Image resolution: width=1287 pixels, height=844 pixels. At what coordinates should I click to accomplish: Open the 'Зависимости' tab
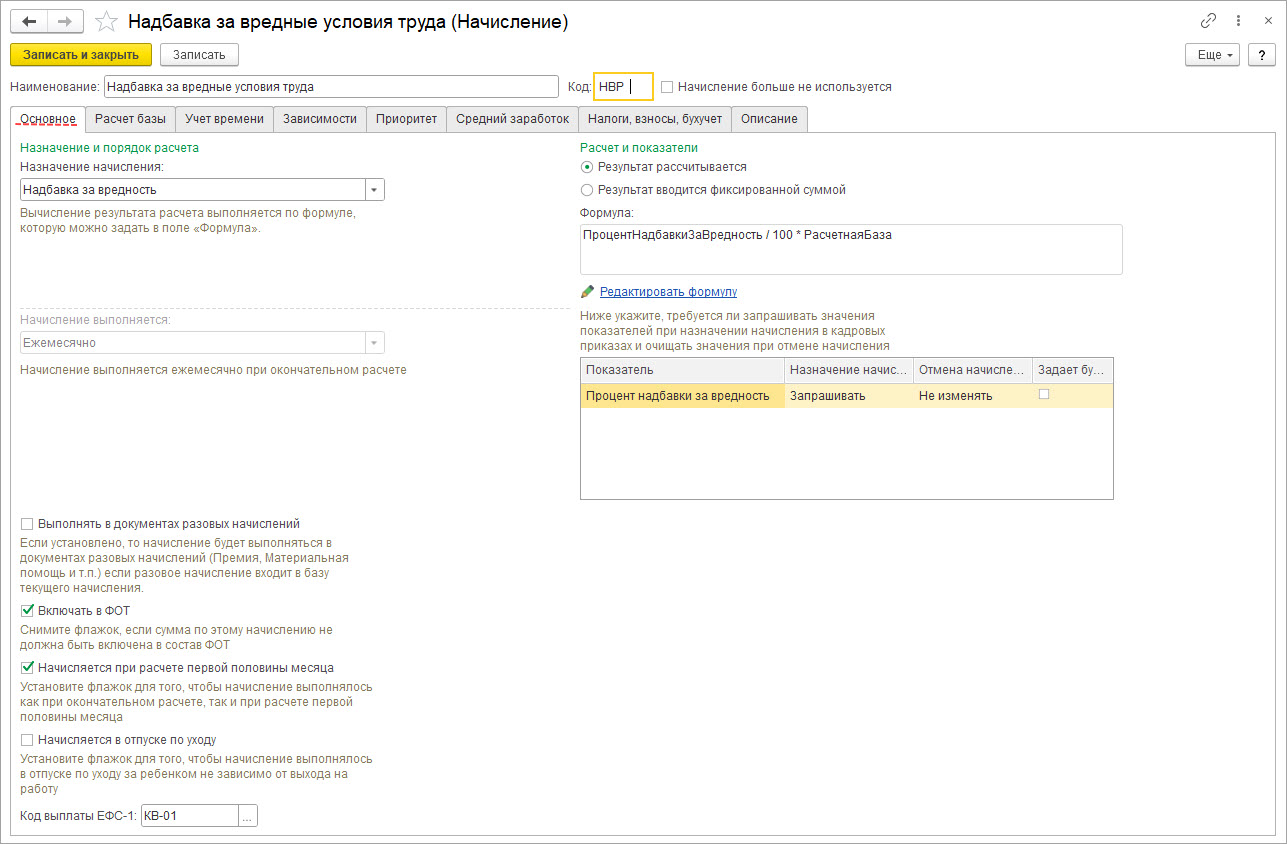click(320, 119)
